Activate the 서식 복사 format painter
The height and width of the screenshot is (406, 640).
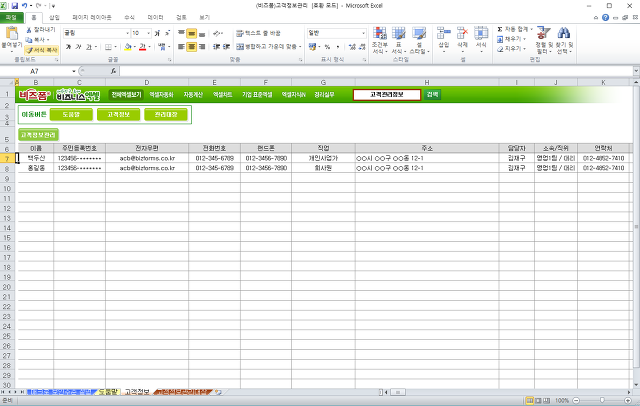[42, 50]
